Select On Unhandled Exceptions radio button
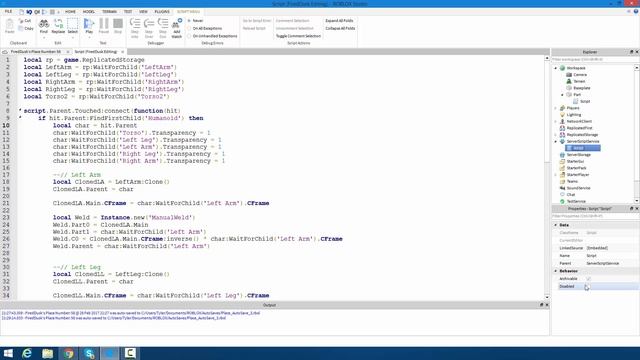 click(189, 36)
